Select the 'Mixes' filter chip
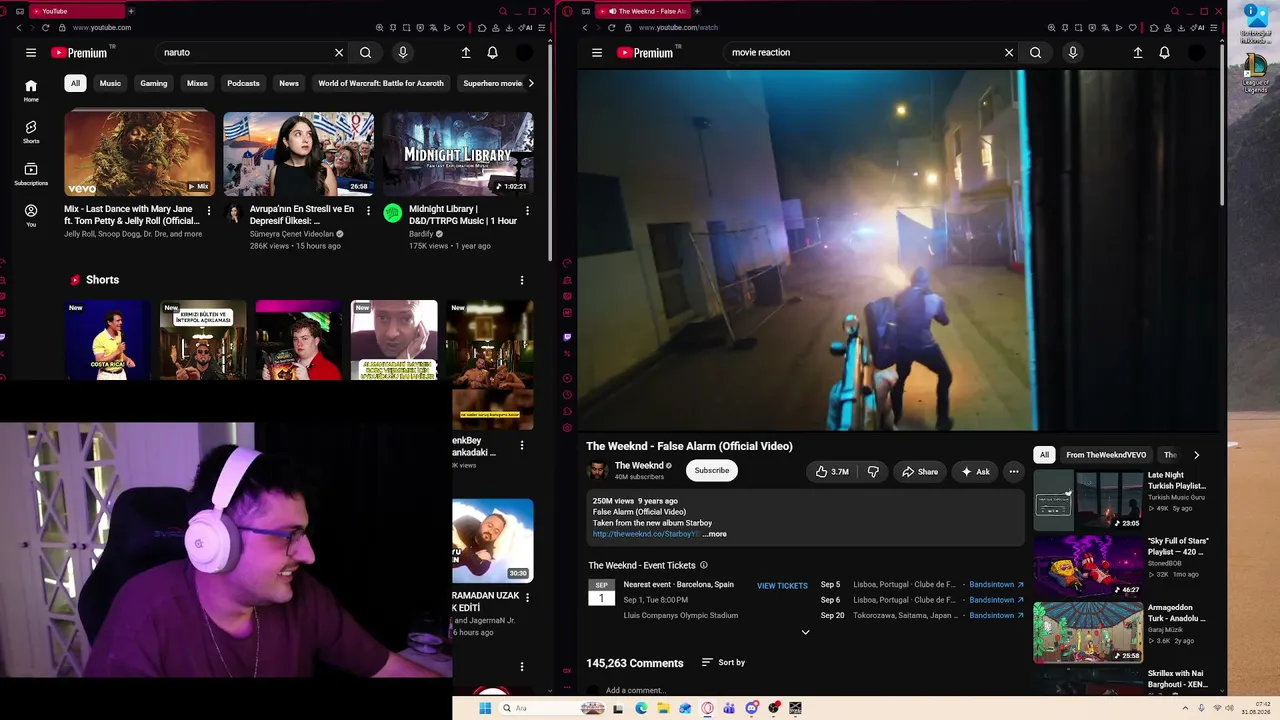This screenshot has height=720, width=1280. (x=197, y=83)
